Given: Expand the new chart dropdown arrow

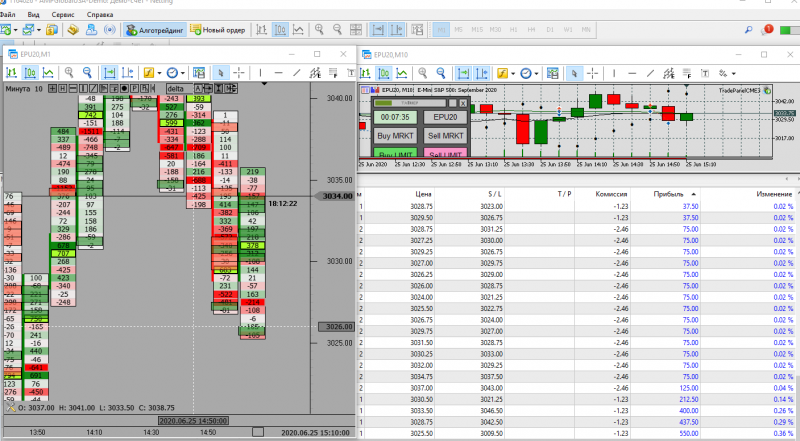Looking at the screenshot, I should click(x=15, y=30).
